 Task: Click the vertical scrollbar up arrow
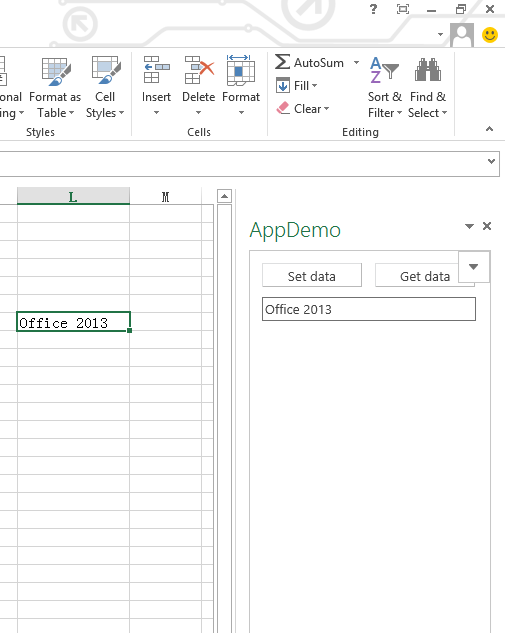pos(224,196)
